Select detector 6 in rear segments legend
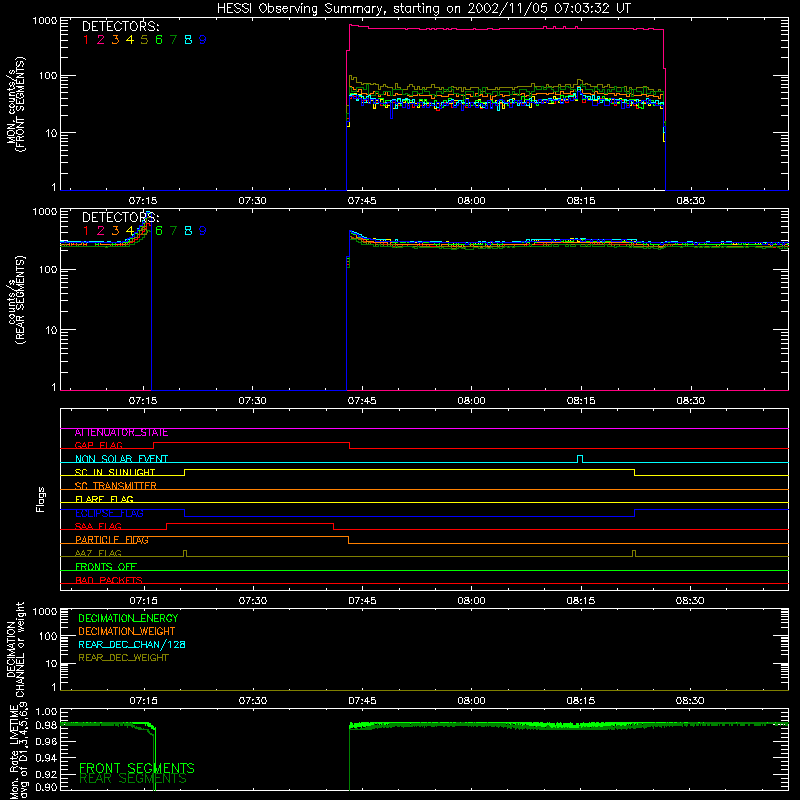800x800 pixels. point(159,231)
